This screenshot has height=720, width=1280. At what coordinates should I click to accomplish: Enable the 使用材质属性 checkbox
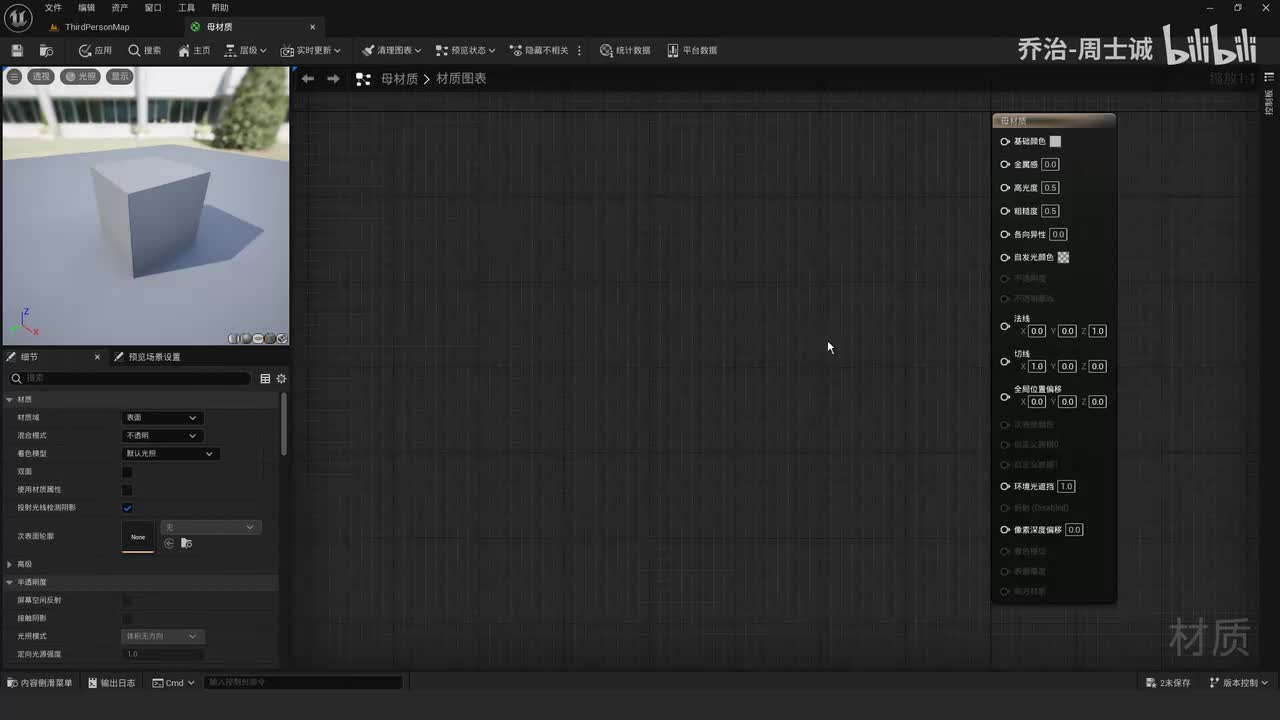click(x=127, y=490)
